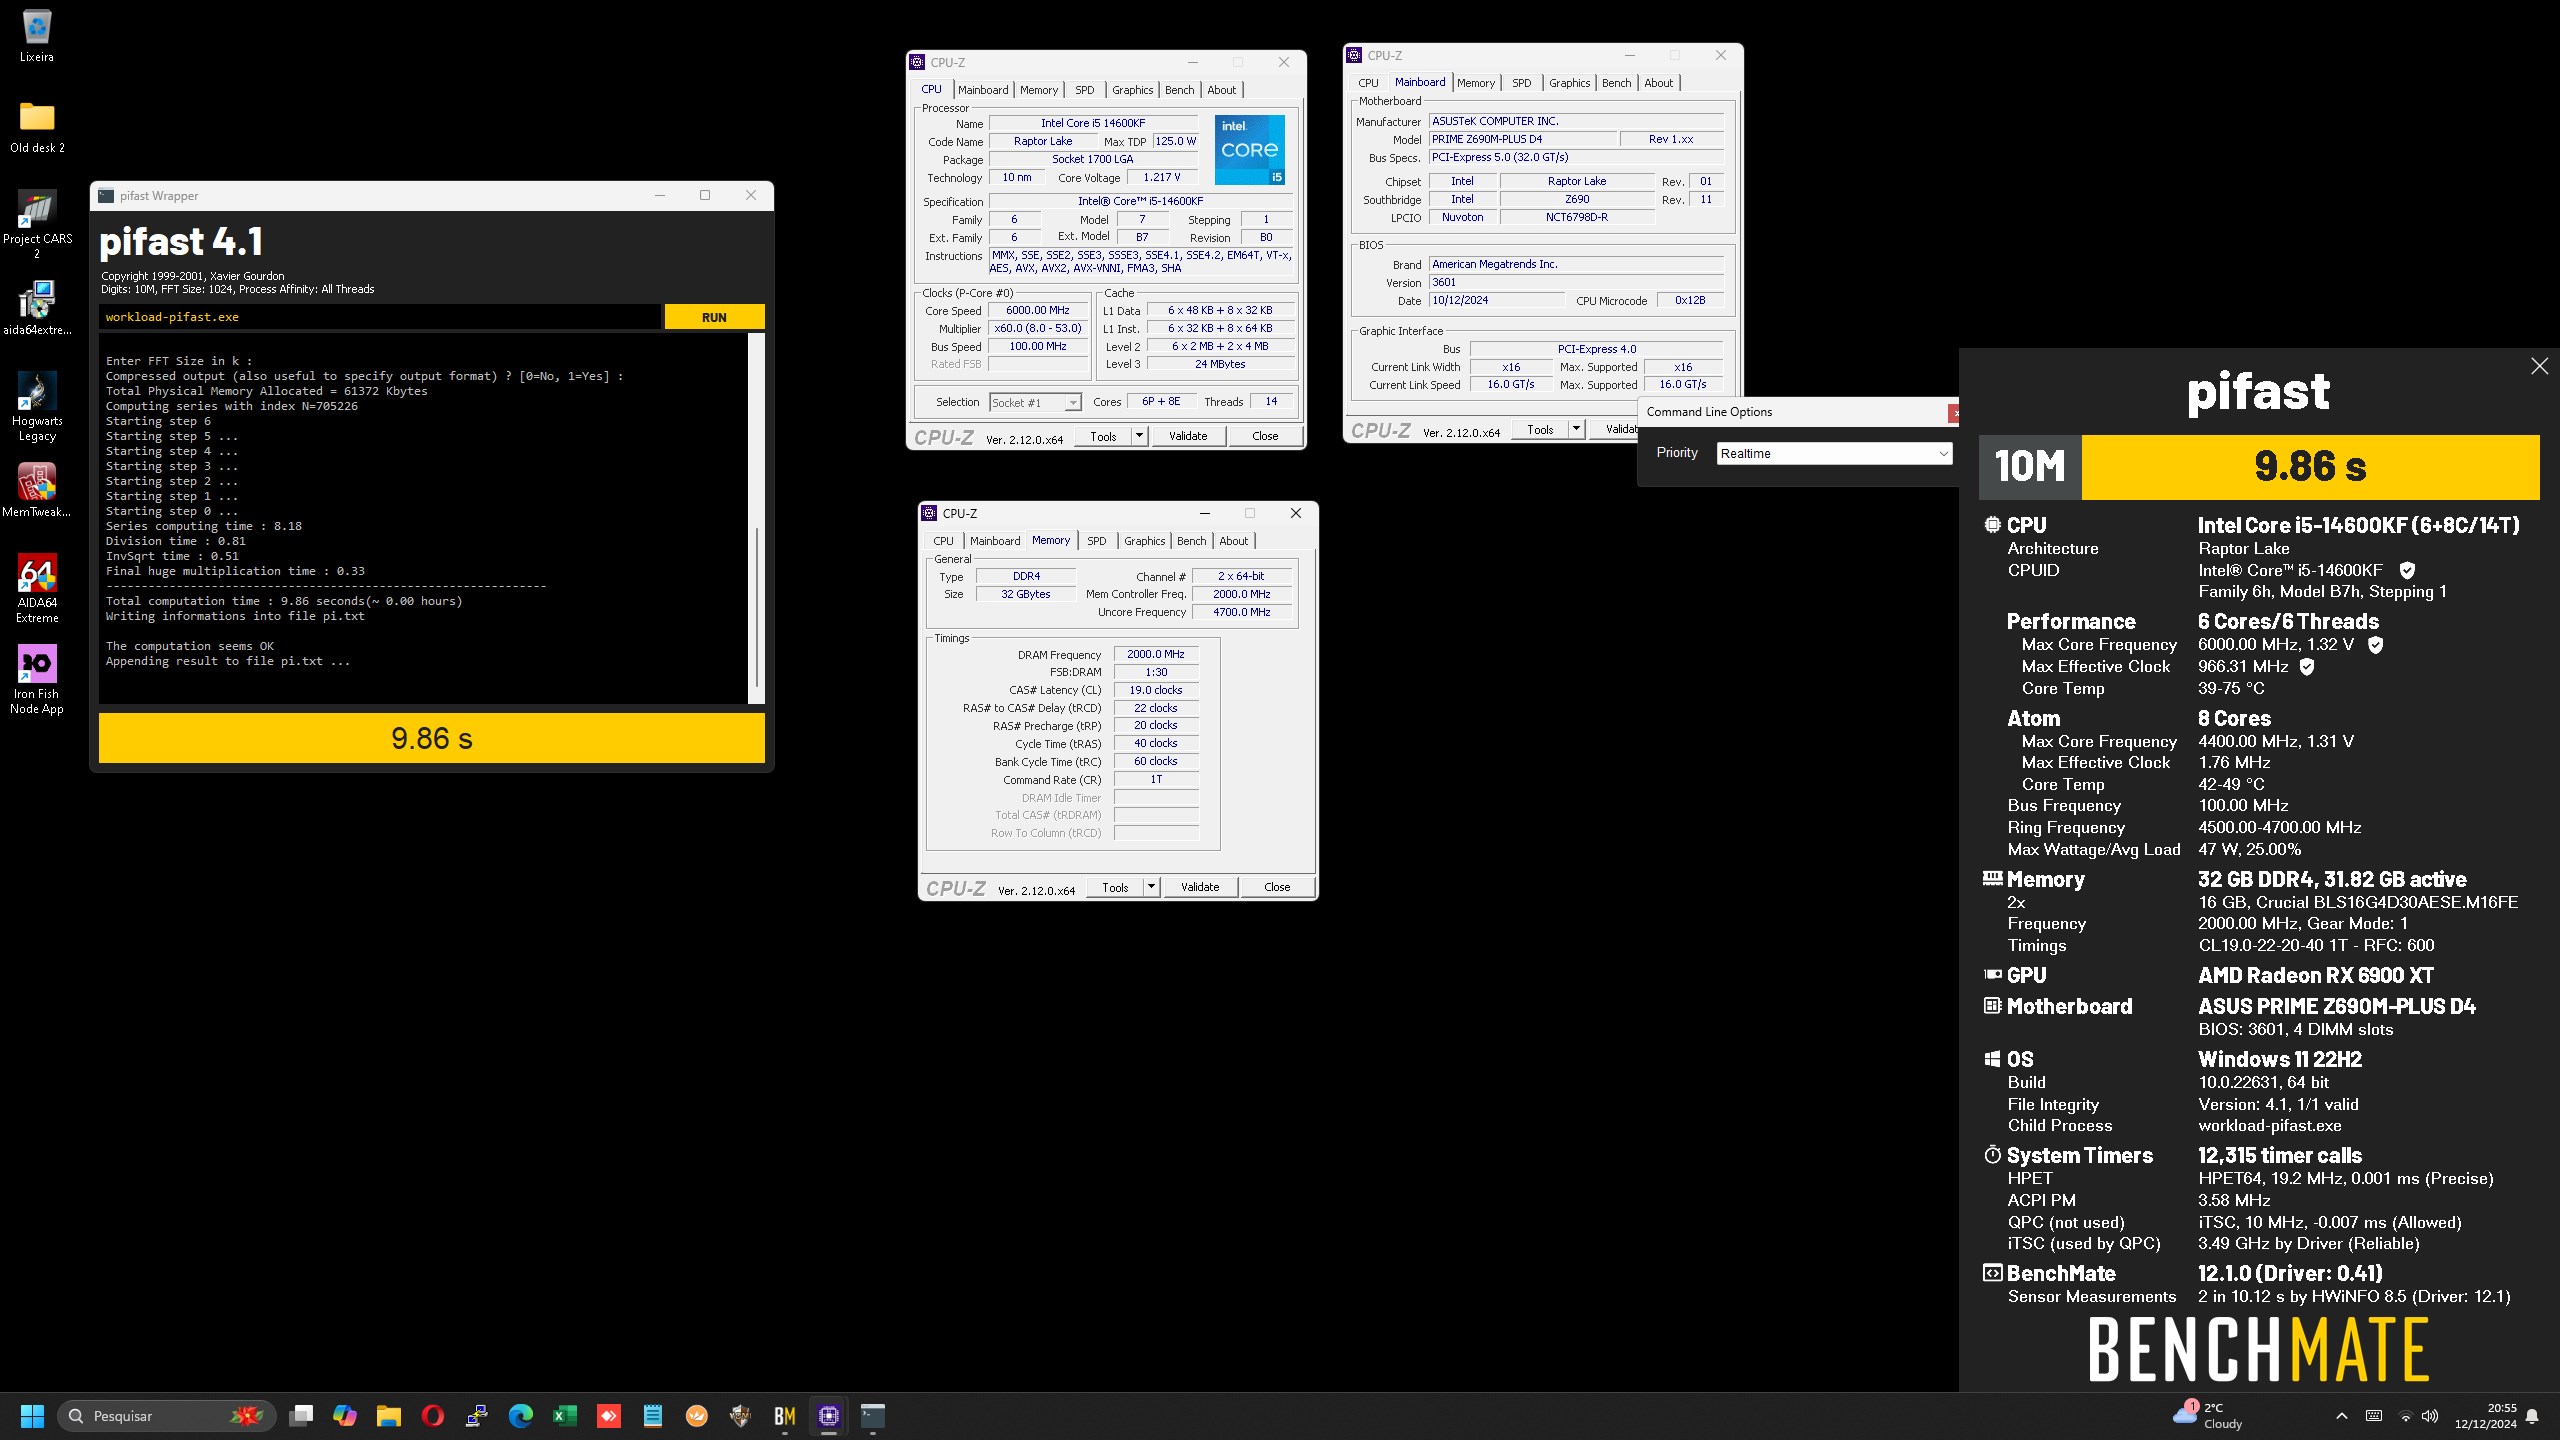Switch to the CPU-Z taskbar icon

829,1416
